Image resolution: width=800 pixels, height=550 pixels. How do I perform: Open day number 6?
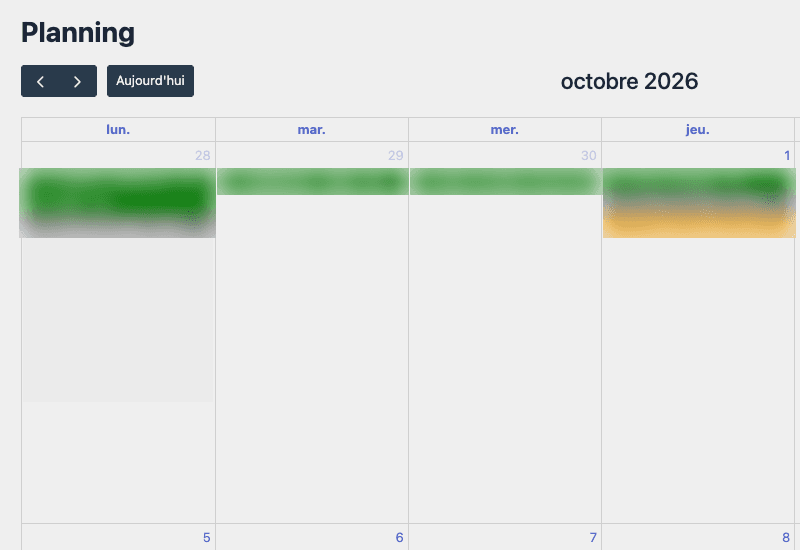click(x=399, y=537)
